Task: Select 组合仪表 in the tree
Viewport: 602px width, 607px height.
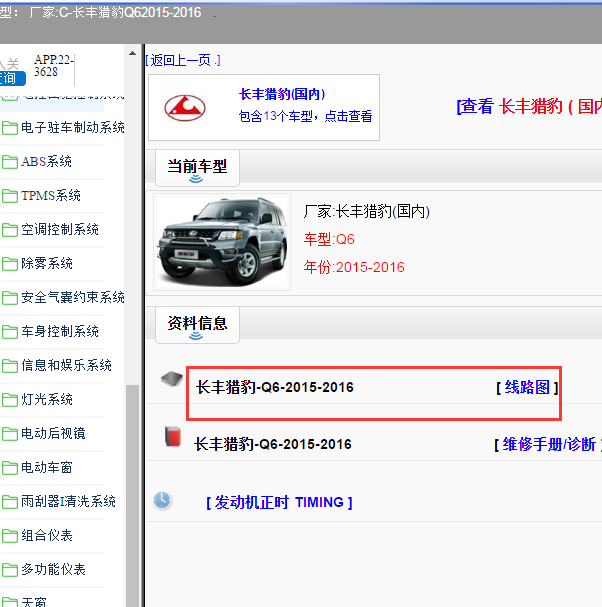Action: pyautogui.click(x=47, y=536)
